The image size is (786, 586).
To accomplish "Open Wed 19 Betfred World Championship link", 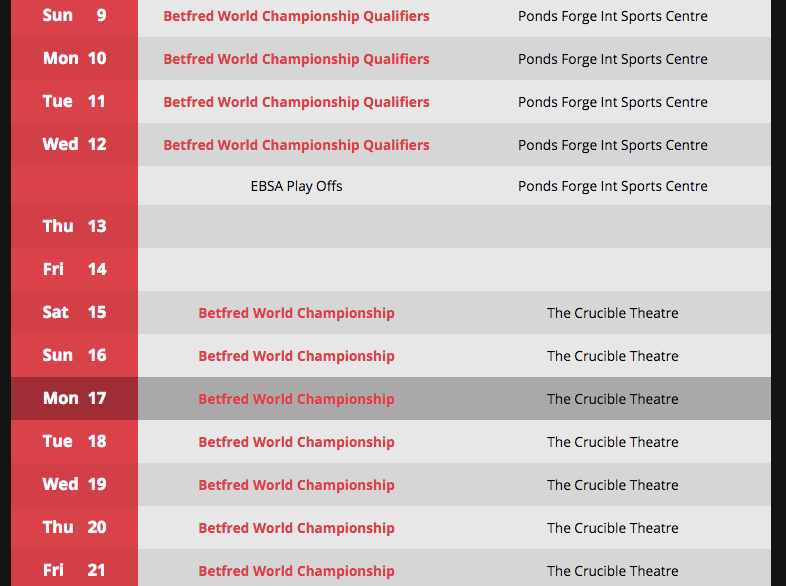I will pyautogui.click(x=296, y=485).
